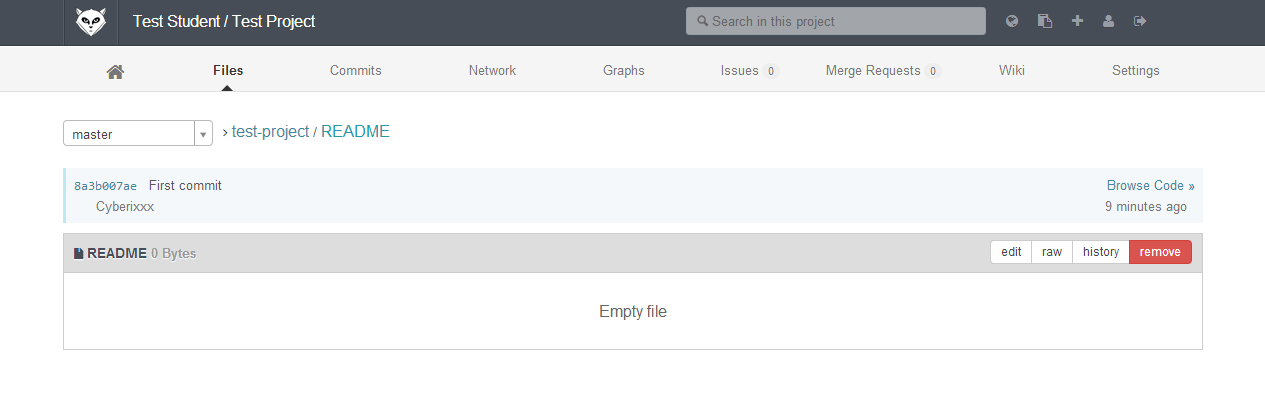View the raw file button

tap(1052, 252)
